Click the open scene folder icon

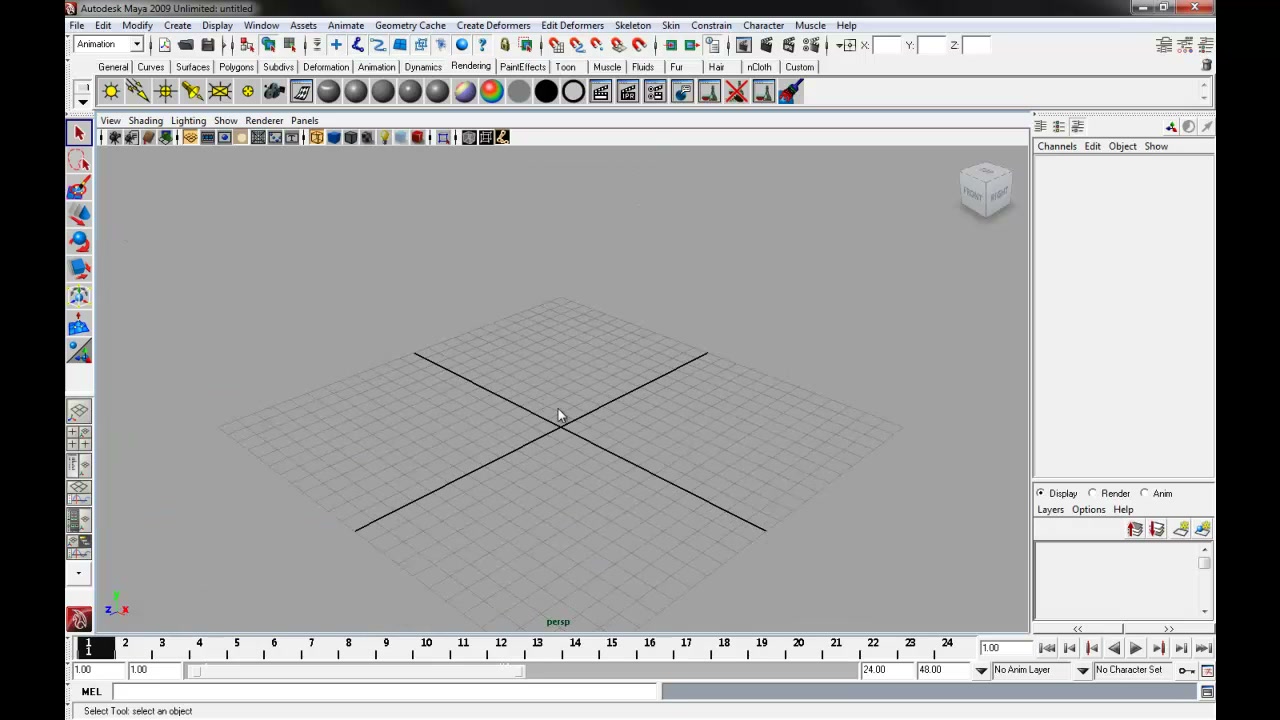pos(186,45)
